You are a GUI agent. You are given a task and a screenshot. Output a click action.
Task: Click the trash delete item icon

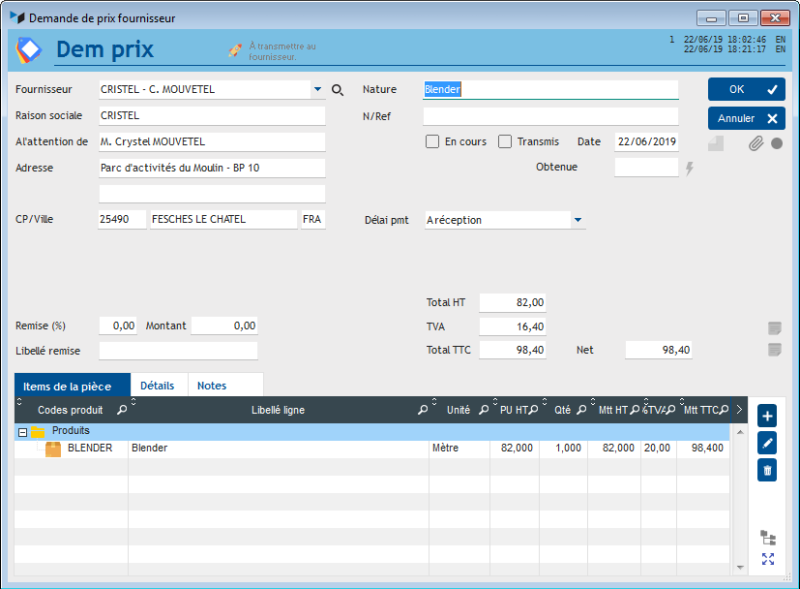click(x=767, y=470)
